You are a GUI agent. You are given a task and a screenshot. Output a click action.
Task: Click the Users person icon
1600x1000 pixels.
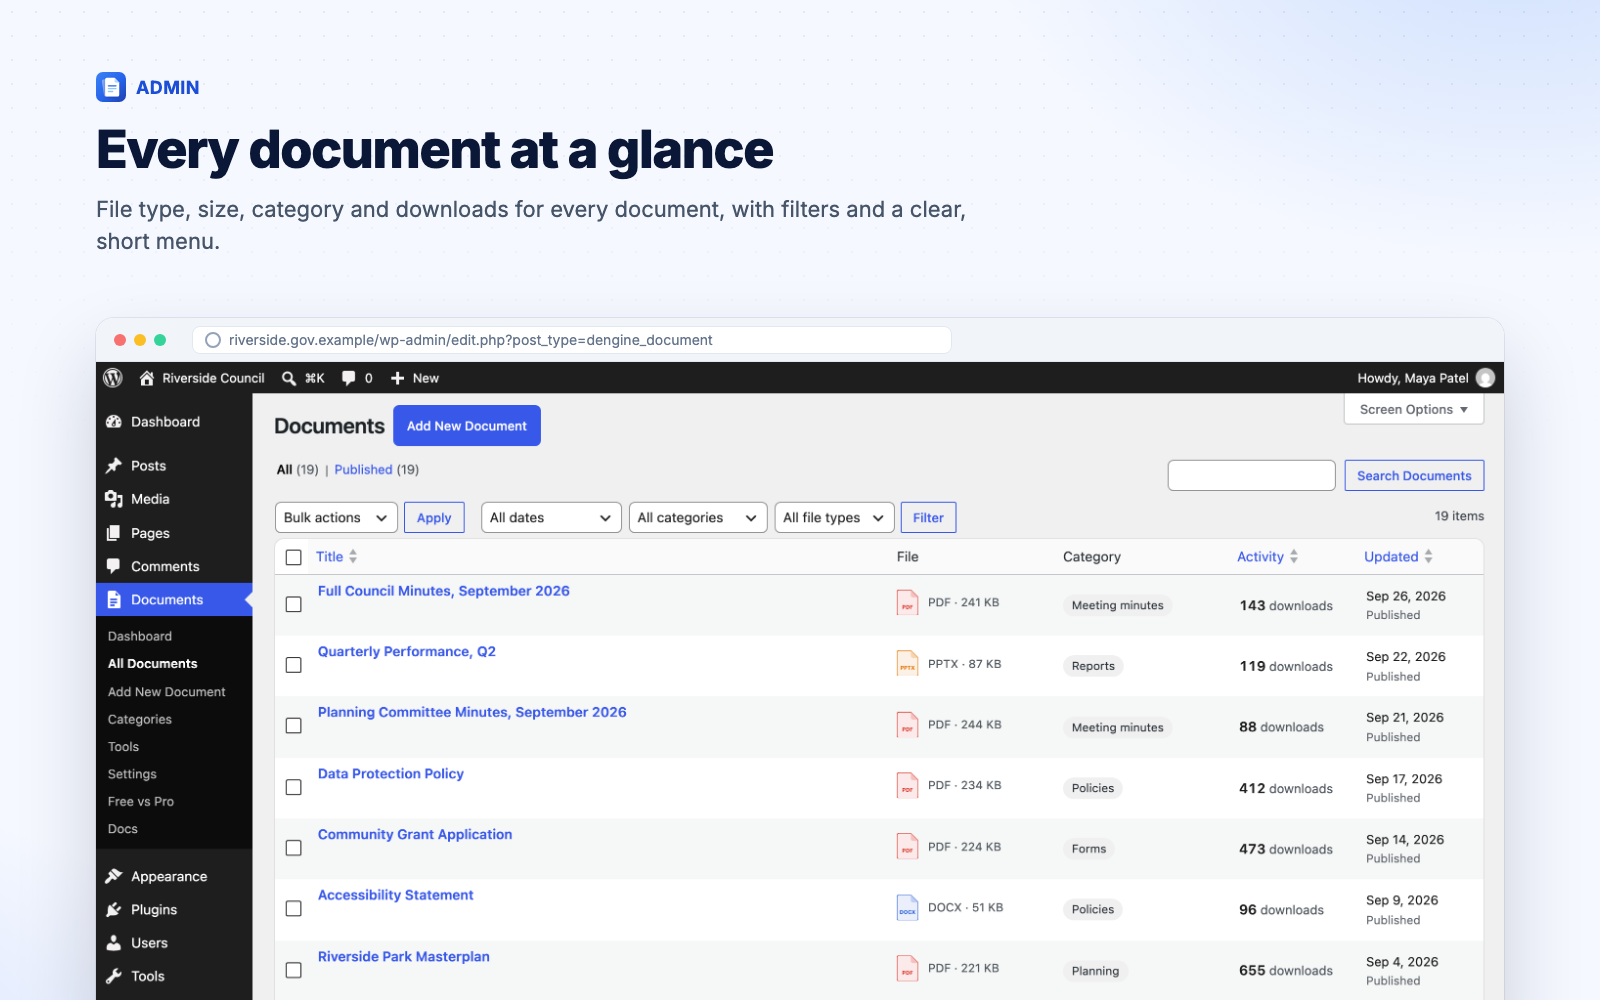coord(114,943)
